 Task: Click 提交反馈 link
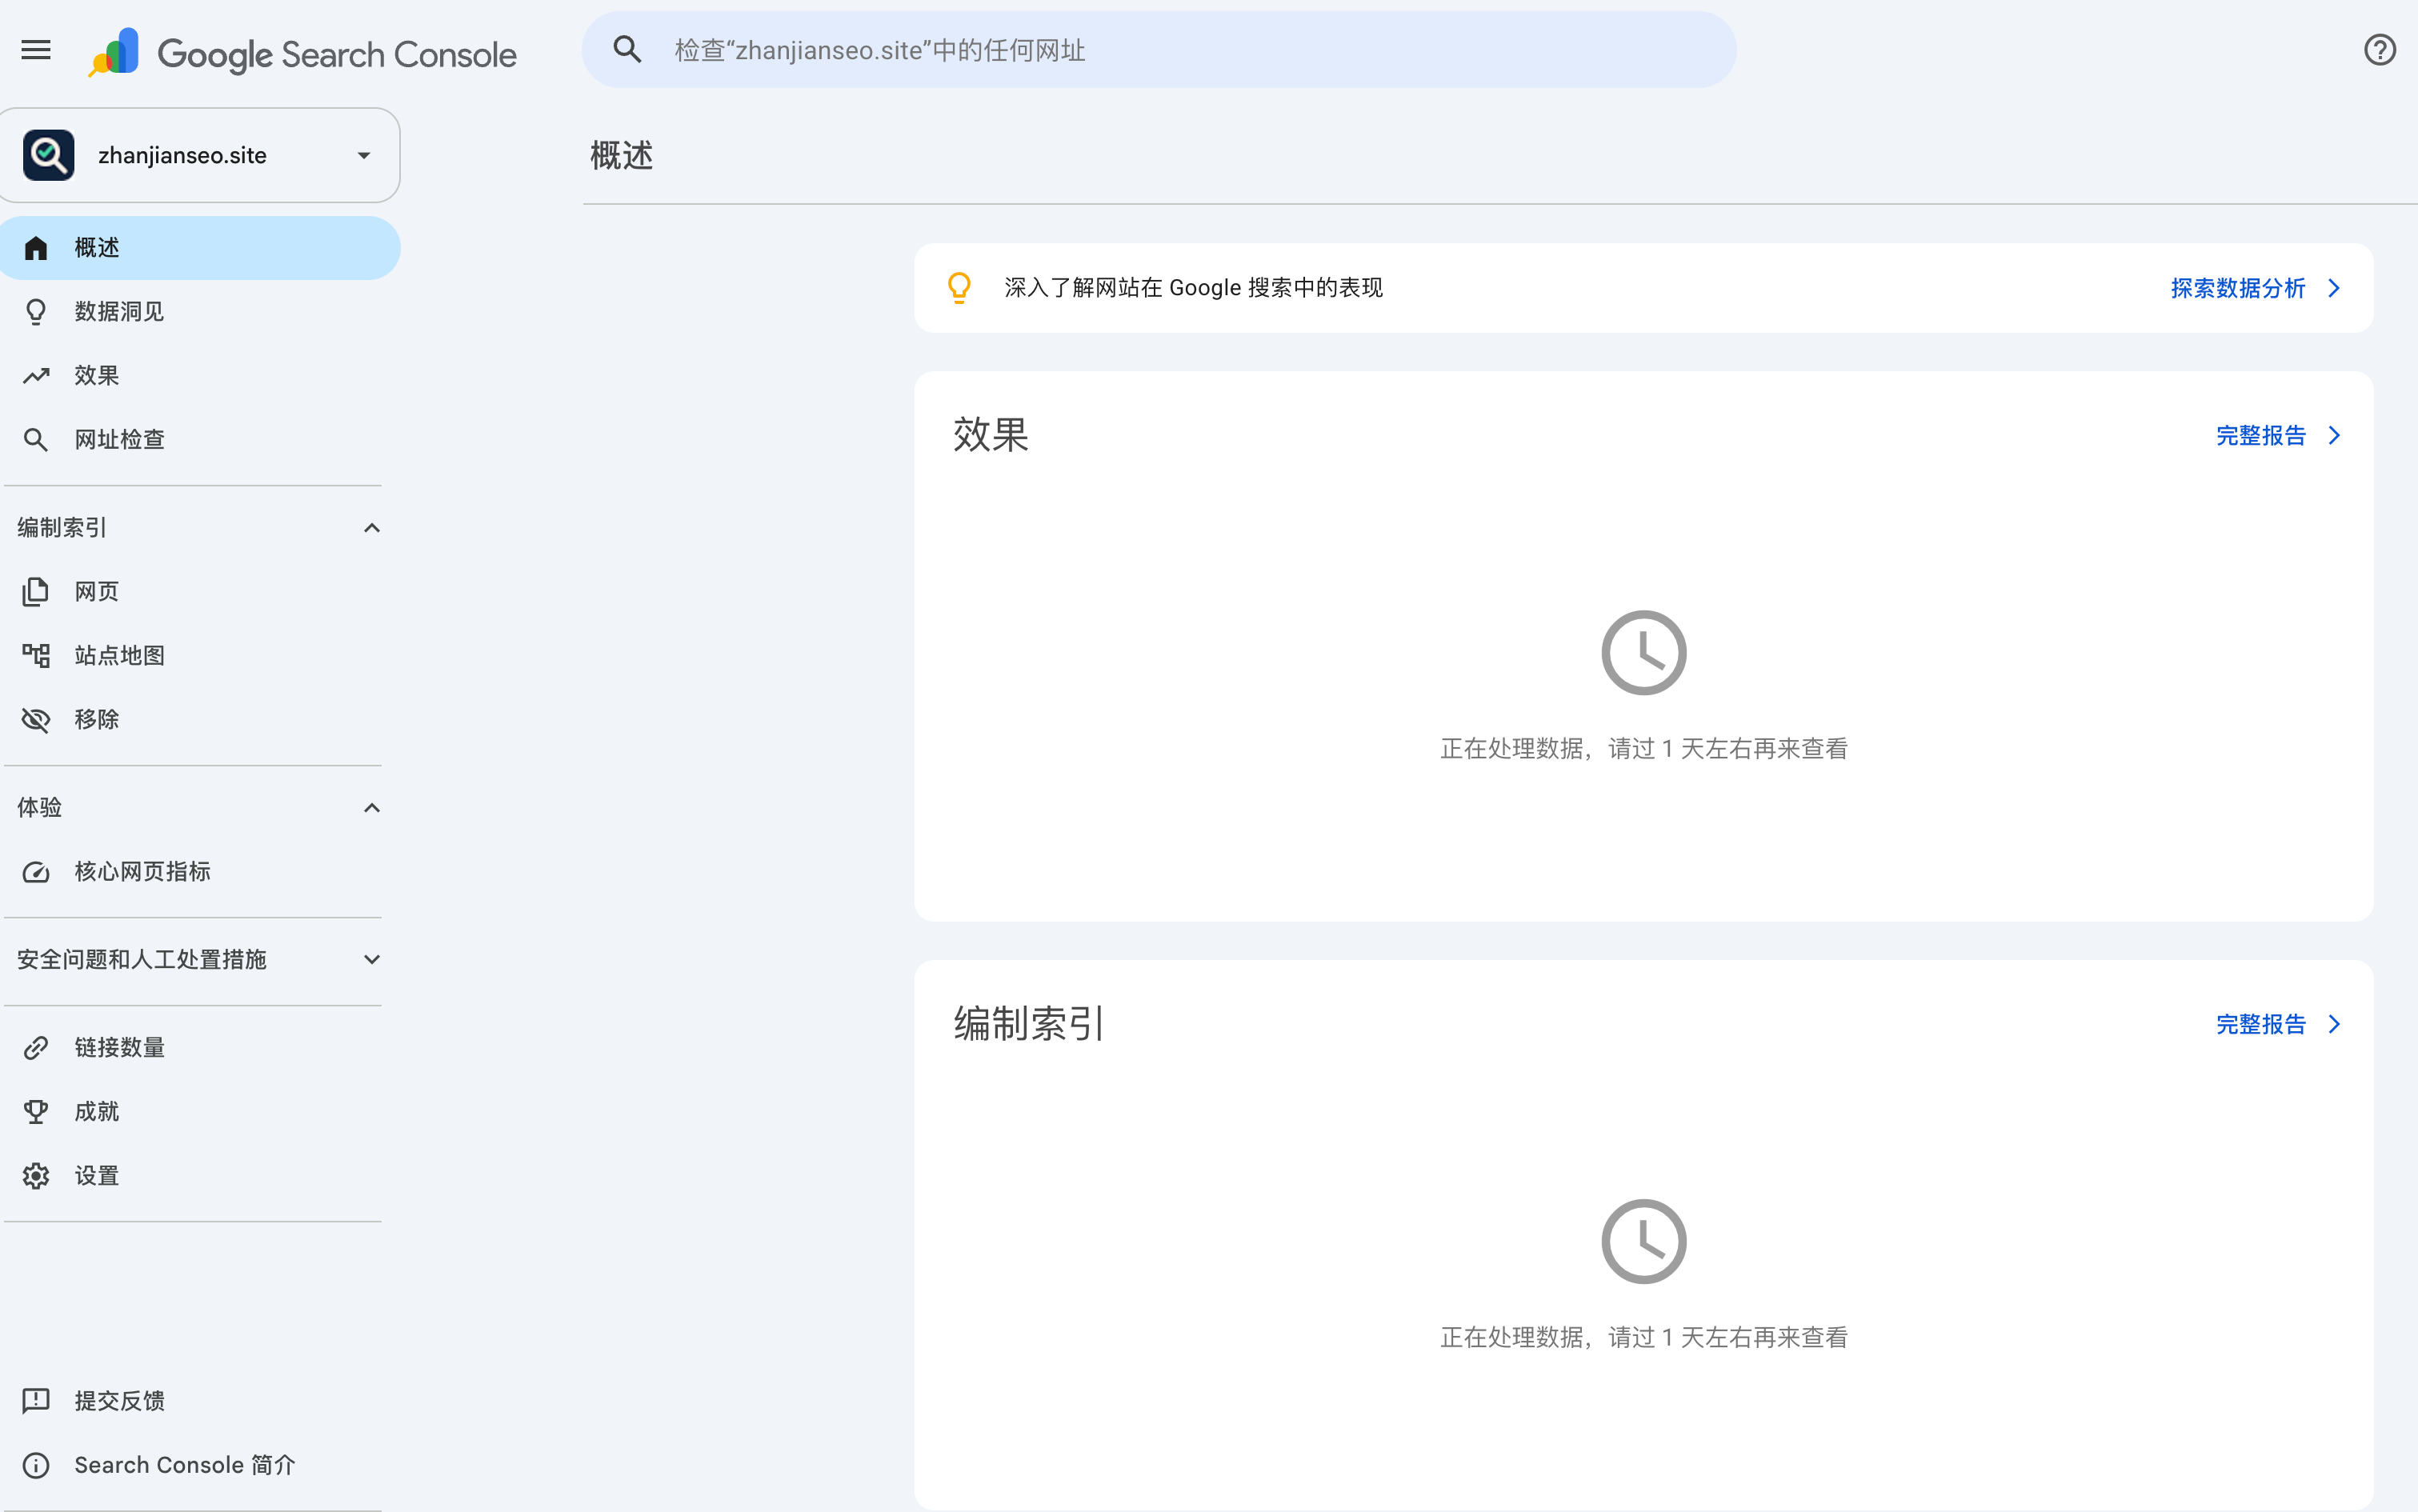[200, 1401]
